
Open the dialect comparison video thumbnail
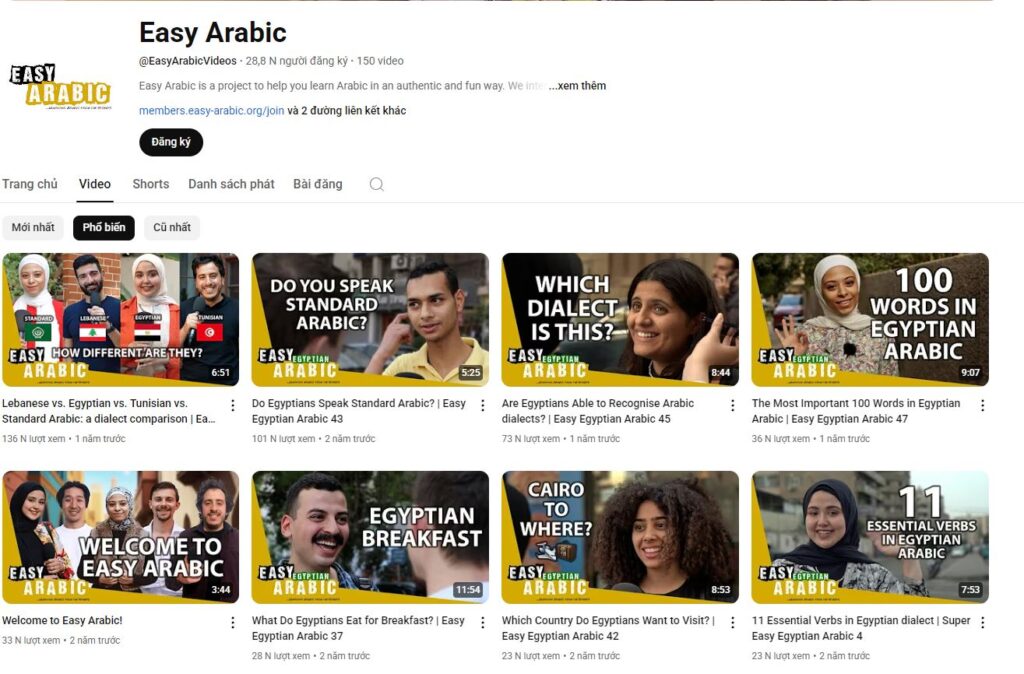coord(121,319)
